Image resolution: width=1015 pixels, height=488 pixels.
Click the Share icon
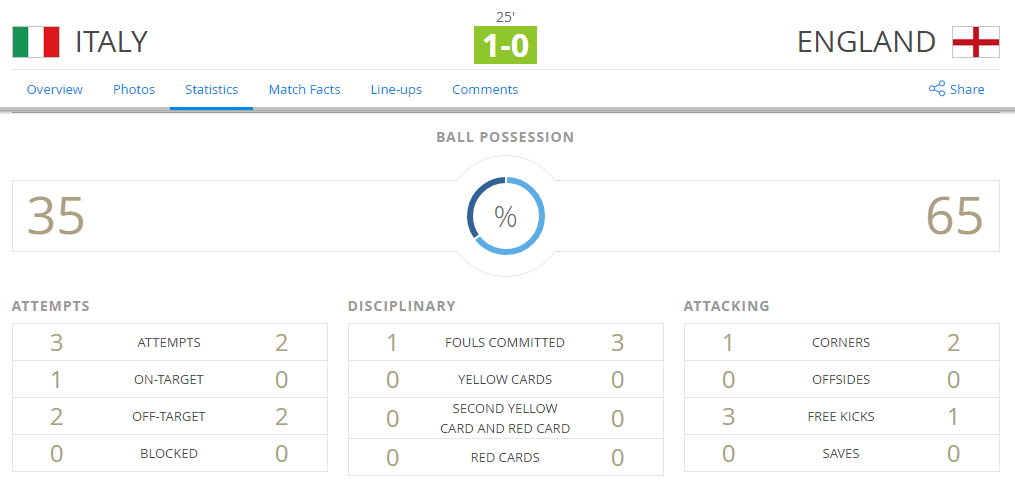pyautogui.click(x=937, y=89)
